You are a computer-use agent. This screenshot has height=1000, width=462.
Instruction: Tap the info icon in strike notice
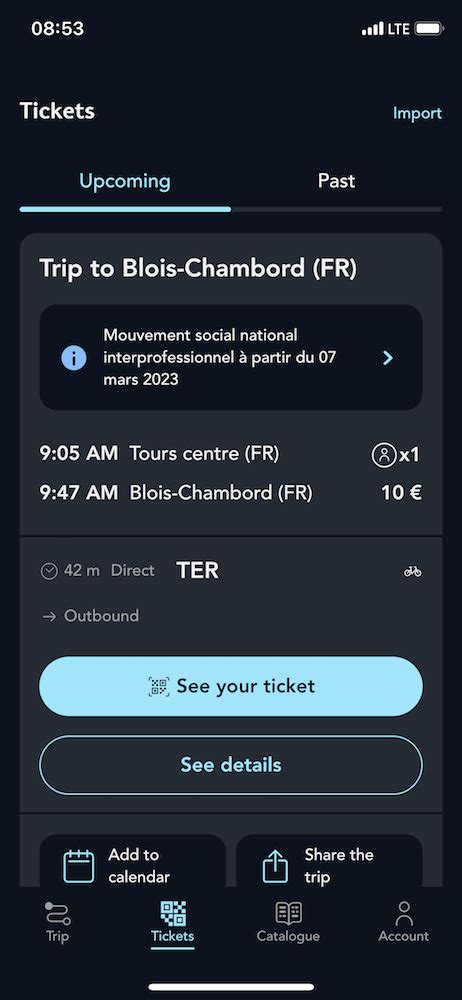pos(74,358)
